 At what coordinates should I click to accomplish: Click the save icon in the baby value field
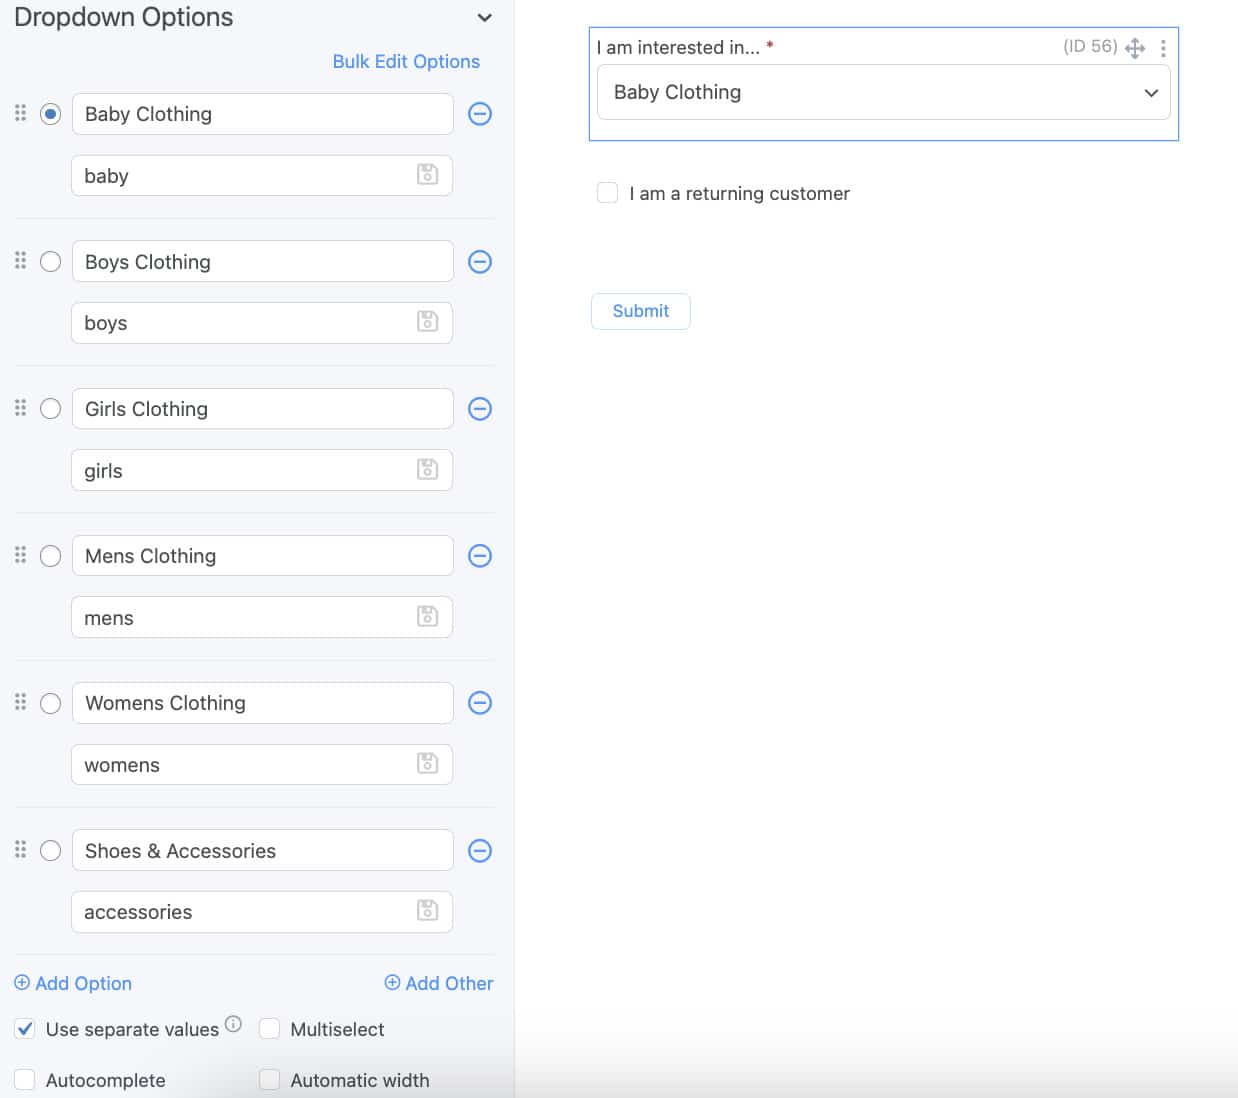pyautogui.click(x=428, y=174)
